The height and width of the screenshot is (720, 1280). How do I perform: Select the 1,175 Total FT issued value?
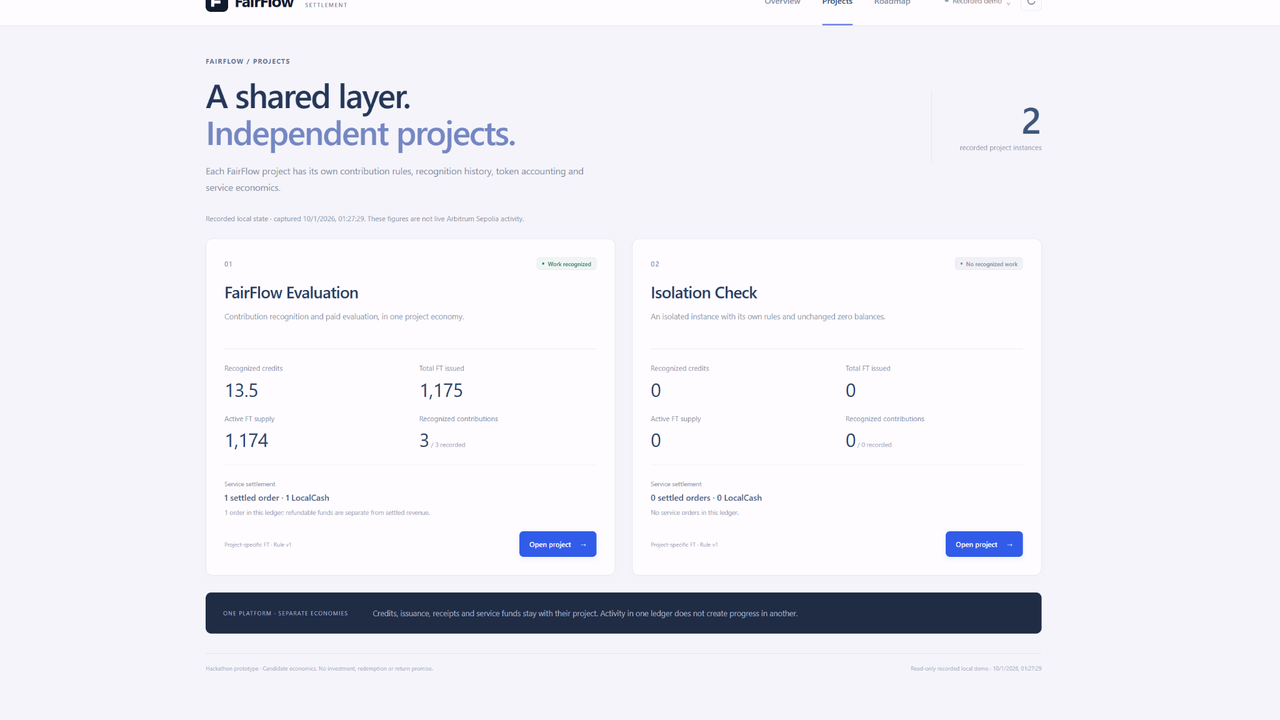pyautogui.click(x=441, y=390)
